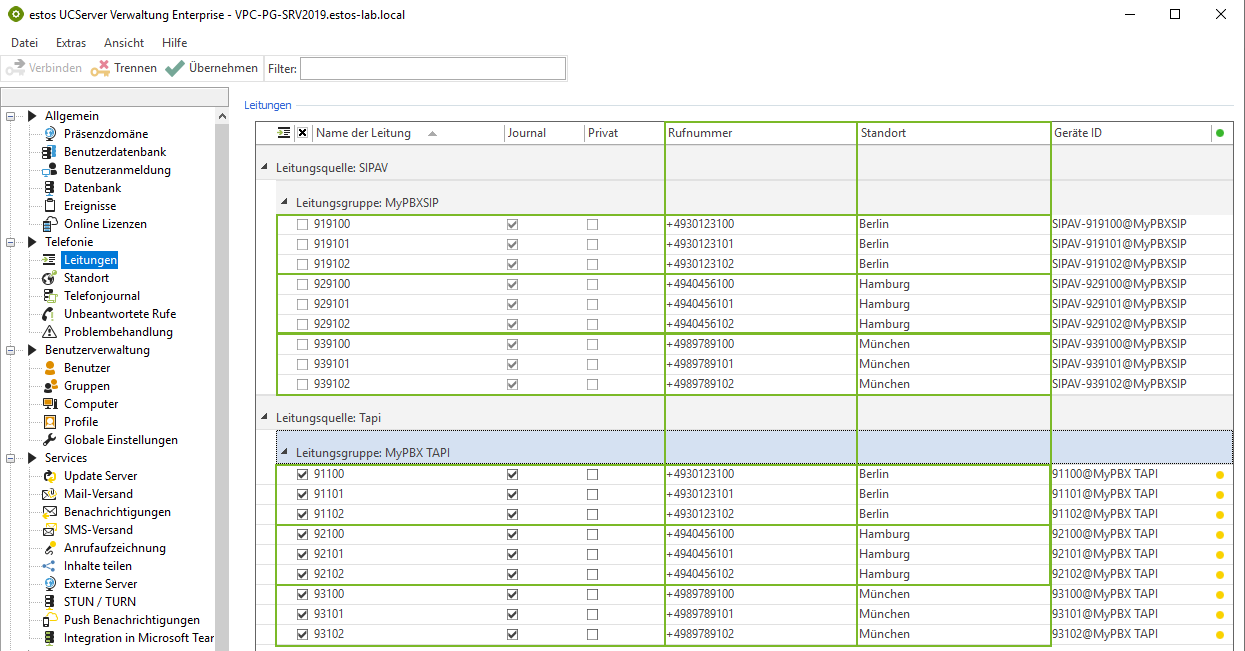The width and height of the screenshot is (1245, 651).
Task: Collapse the Leitungsquelle: SIPAV group
Action: [265, 167]
